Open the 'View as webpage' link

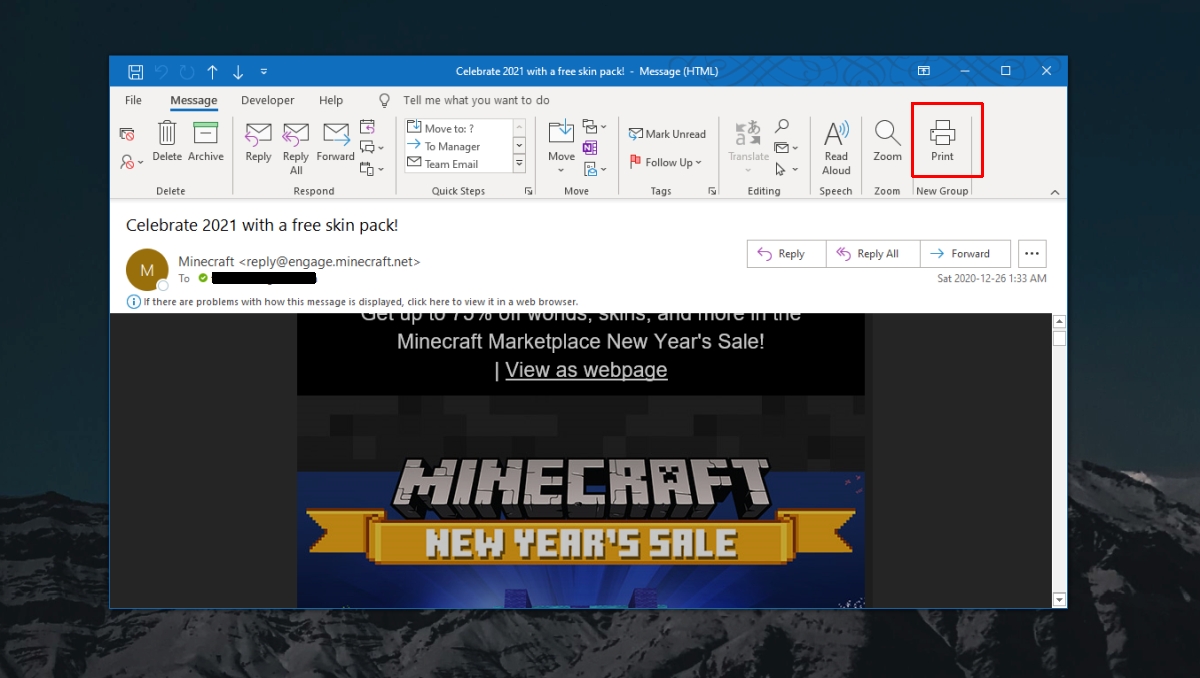click(x=586, y=370)
